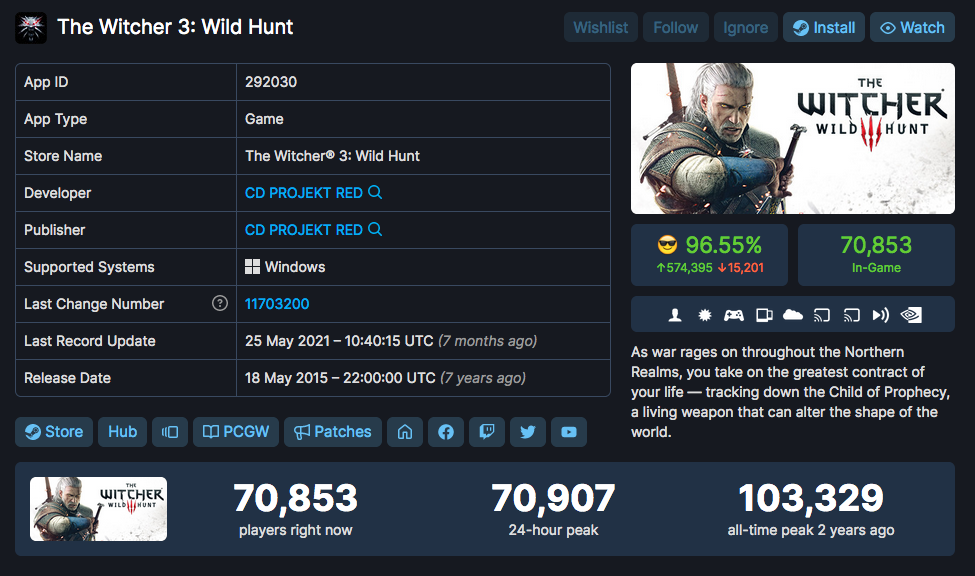Viewport: 975px width, 576px height.
Task: Click the single-player person icon
Action: (675, 315)
